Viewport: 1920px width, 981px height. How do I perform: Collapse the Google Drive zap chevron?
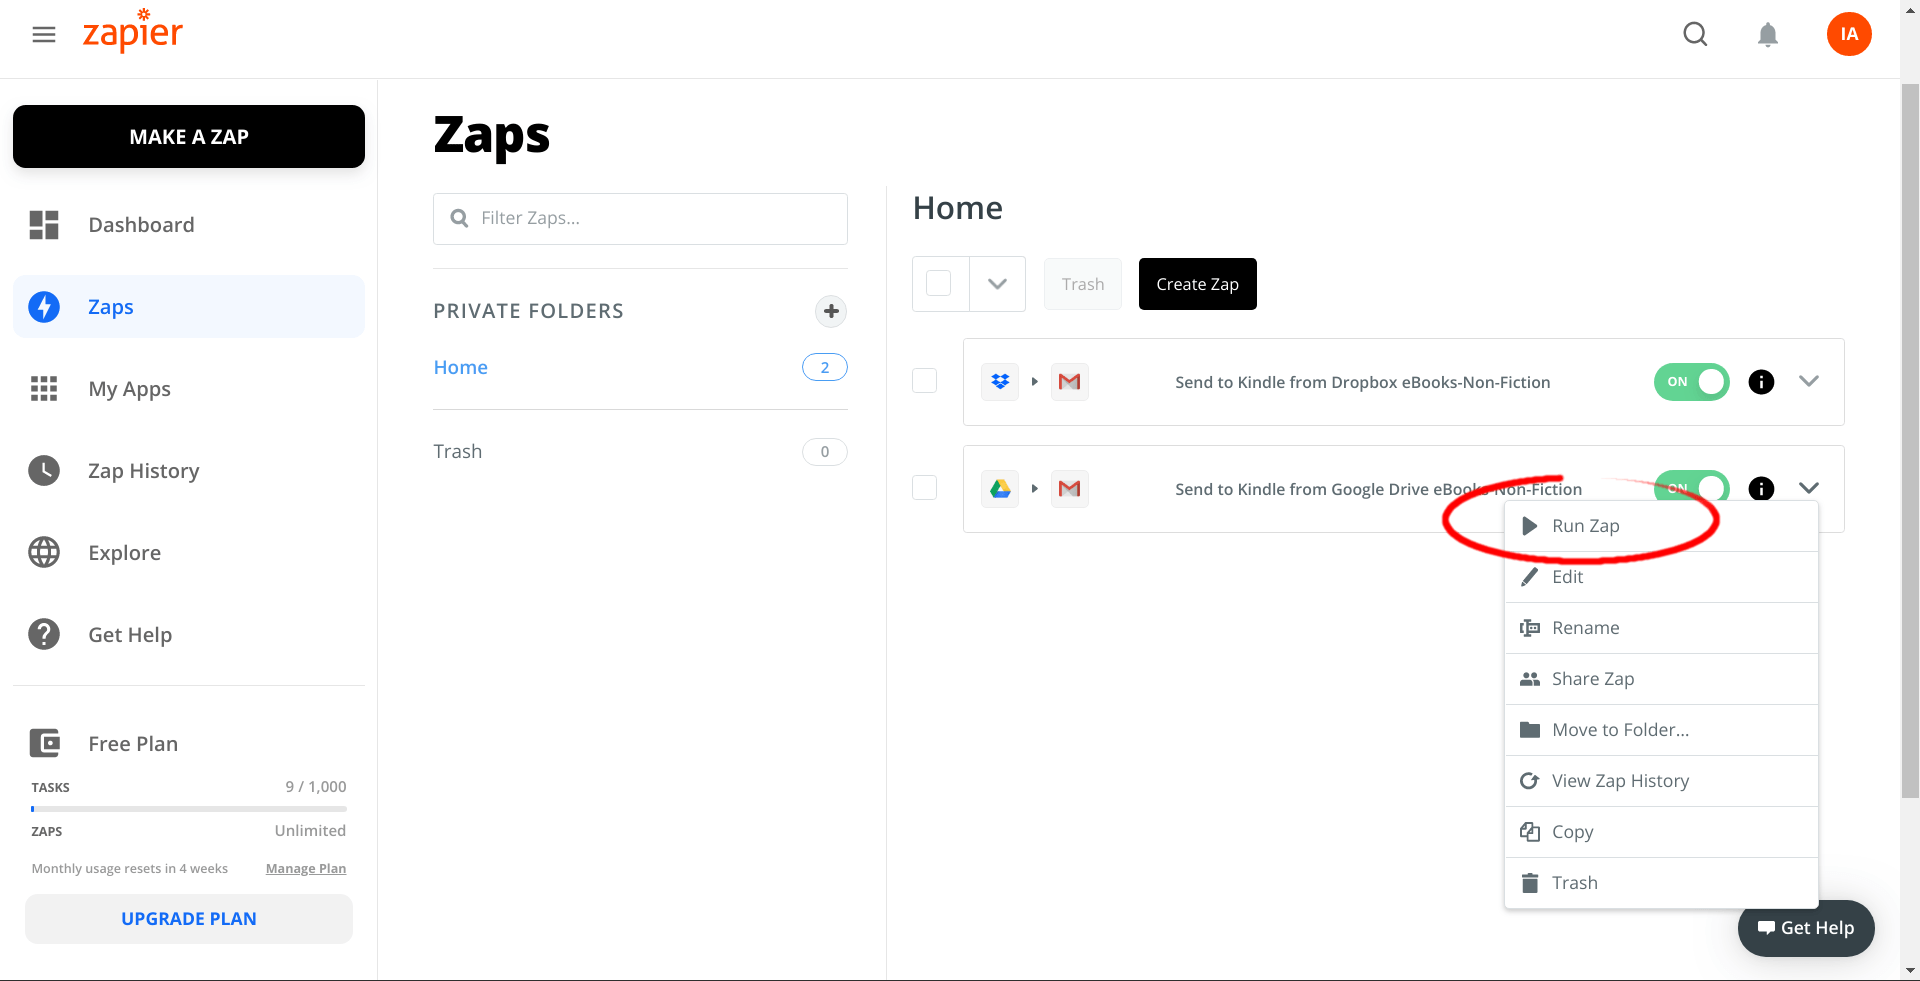(x=1810, y=488)
